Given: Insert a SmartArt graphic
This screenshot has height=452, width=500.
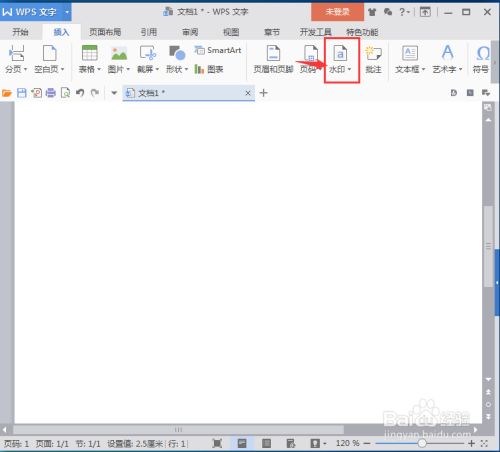Looking at the screenshot, I should coord(218,50).
